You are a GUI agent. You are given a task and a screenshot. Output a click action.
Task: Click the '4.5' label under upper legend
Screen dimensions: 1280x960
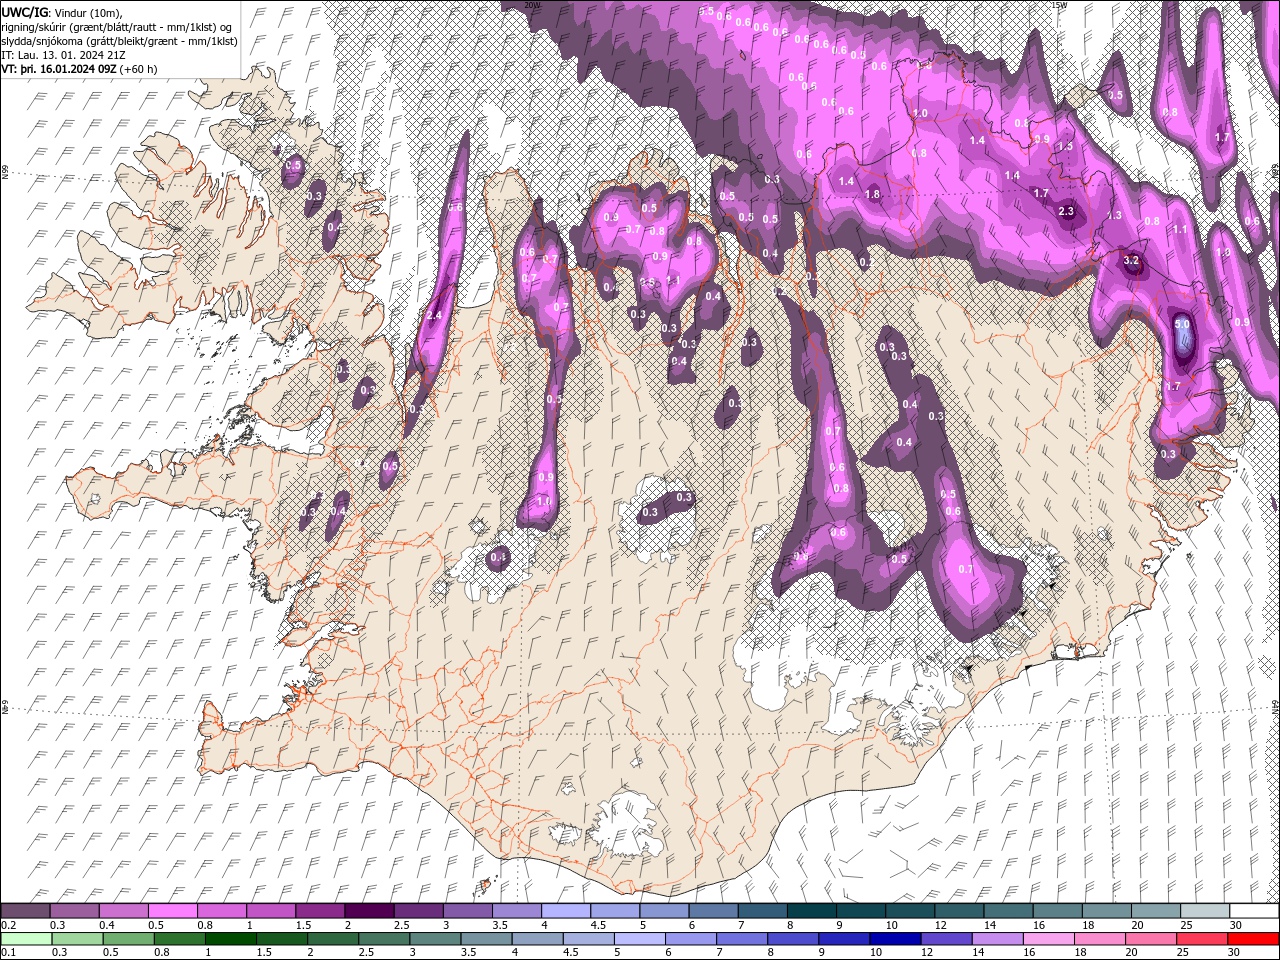pos(598,925)
